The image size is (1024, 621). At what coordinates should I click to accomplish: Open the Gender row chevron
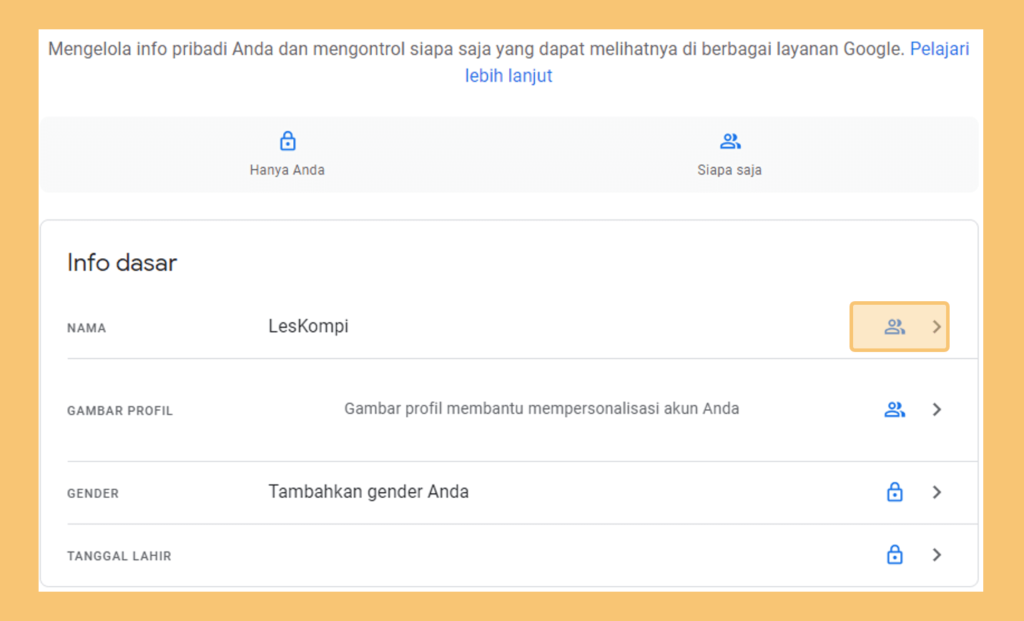(936, 492)
